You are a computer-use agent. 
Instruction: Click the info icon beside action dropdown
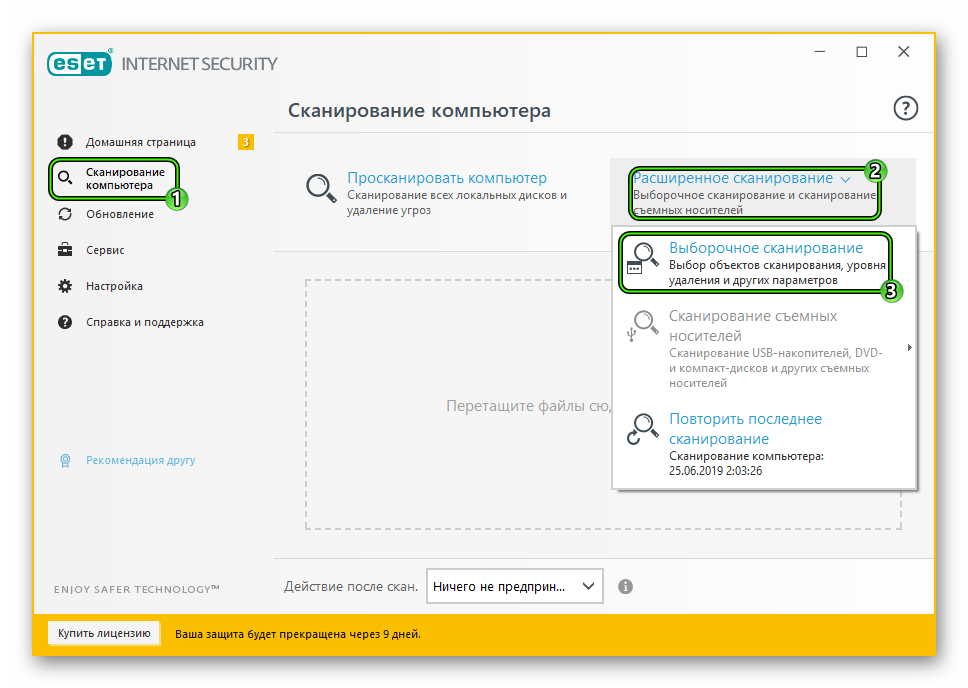625,586
